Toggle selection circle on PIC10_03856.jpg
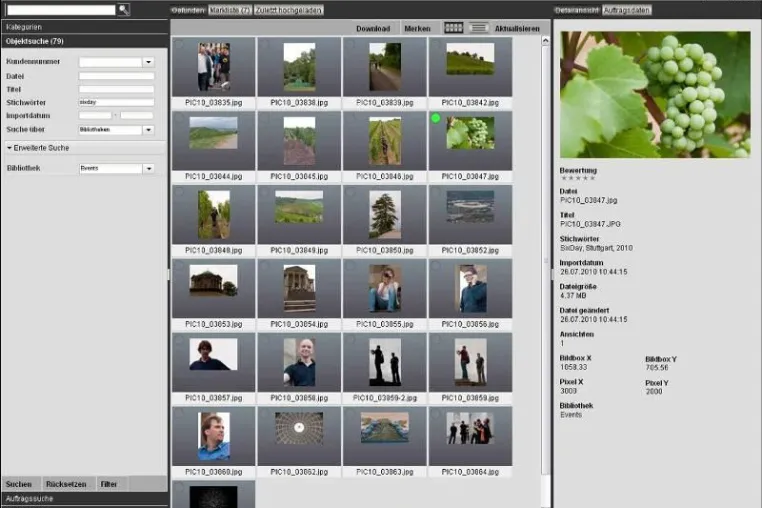 [x=436, y=266]
